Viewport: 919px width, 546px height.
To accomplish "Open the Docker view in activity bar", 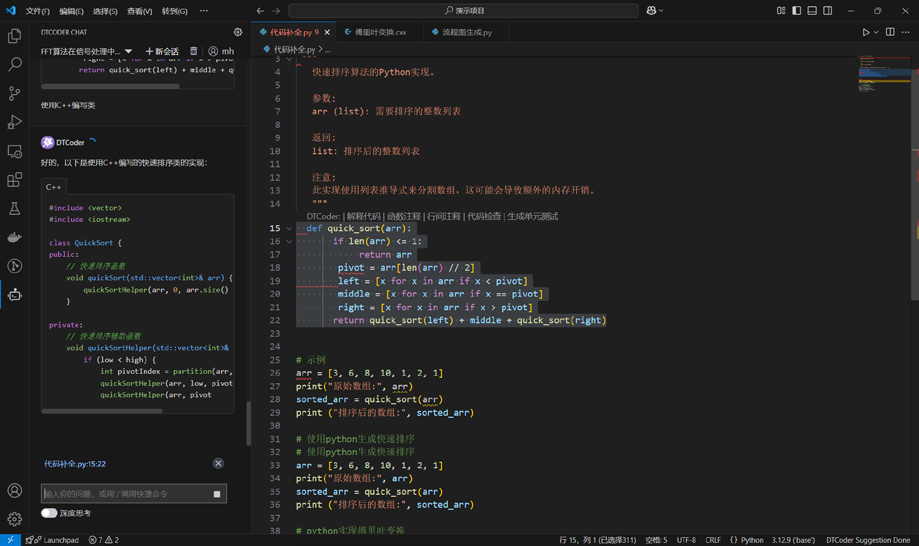I will click(15, 238).
